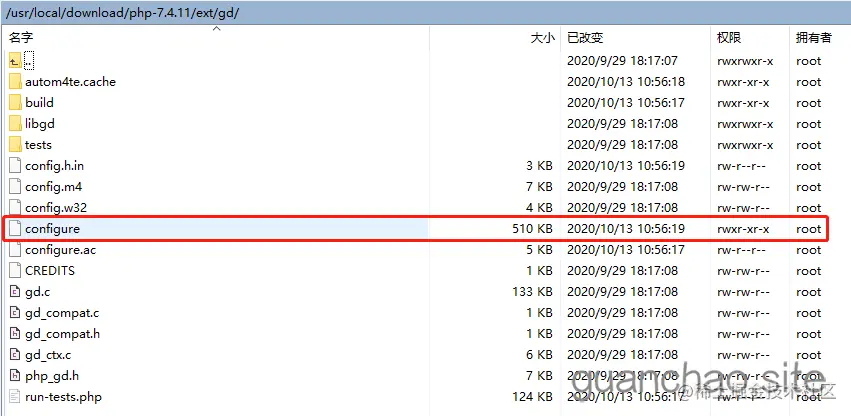Click the config.m4 file icon
The width and height of the screenshot is (851, 416).
pos(15,187)
